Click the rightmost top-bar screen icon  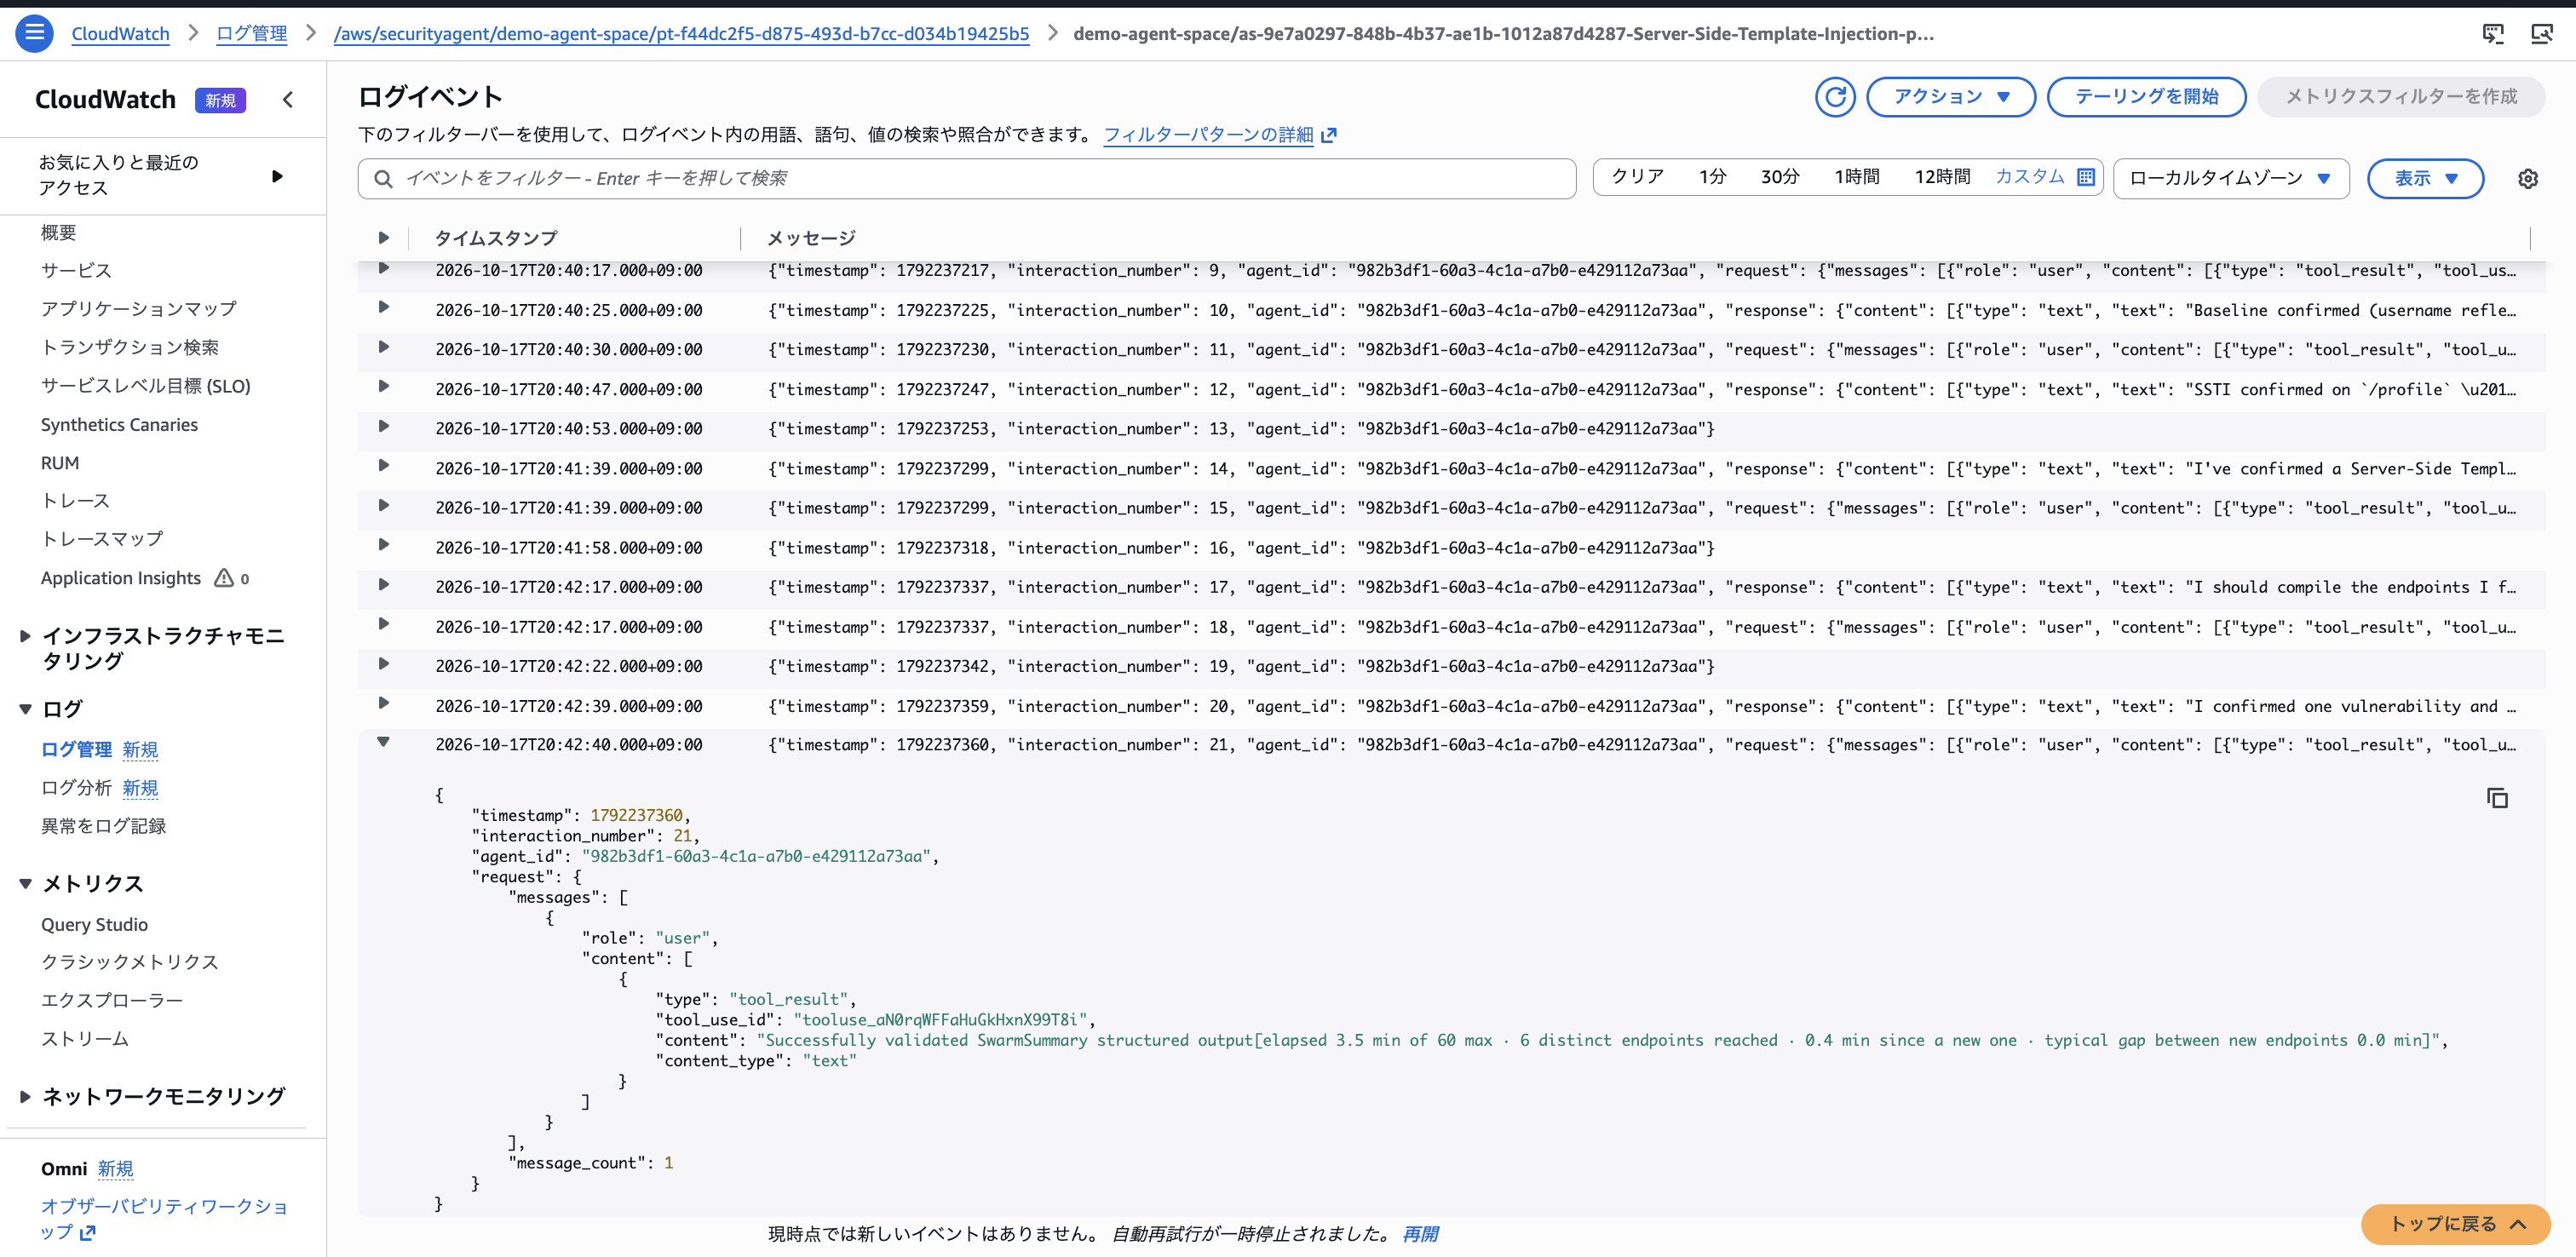point(2541,34)
